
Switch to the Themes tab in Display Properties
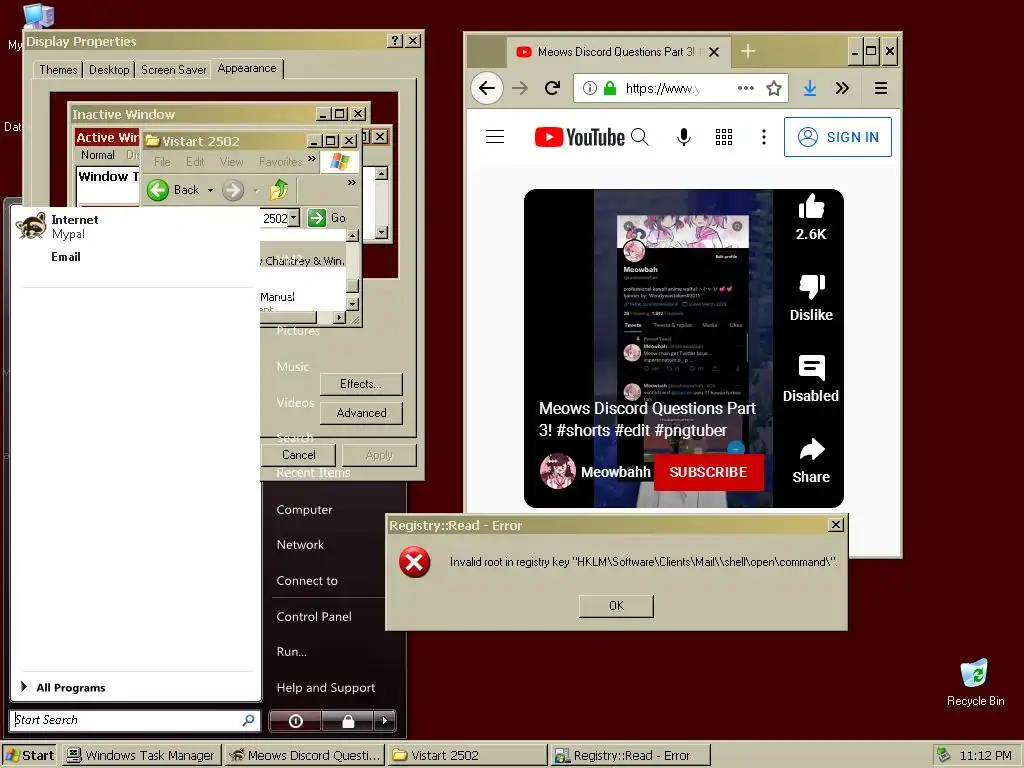pyautogui.click(x=58, y=70)
